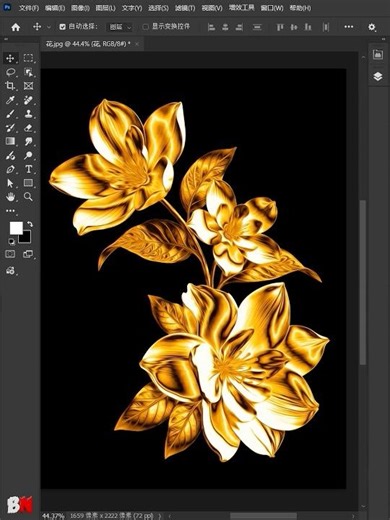Swap the foreground and background colors
The height and width of the screenshot is (520, 390).
tap(30, 224)
